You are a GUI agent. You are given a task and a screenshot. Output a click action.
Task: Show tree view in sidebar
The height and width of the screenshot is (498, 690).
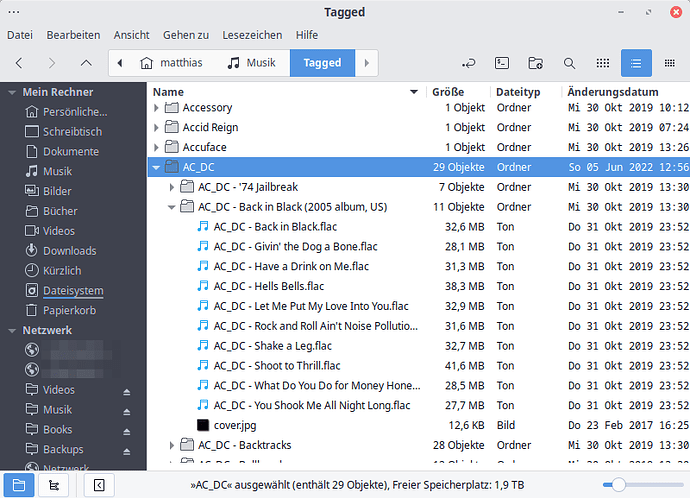click(x=54, y=485)
